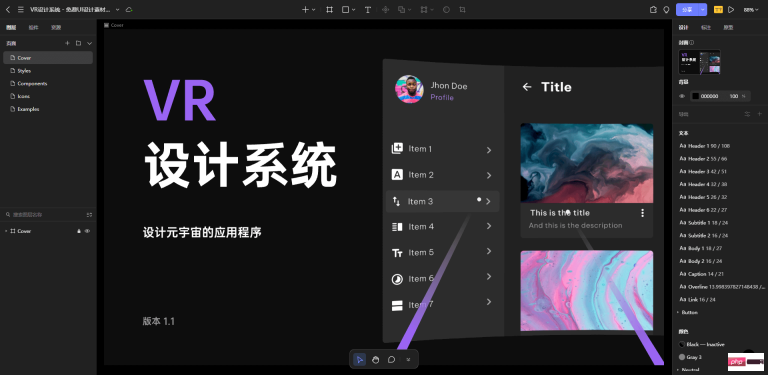
Task: Open the Components page
Action: pos(48,83)
